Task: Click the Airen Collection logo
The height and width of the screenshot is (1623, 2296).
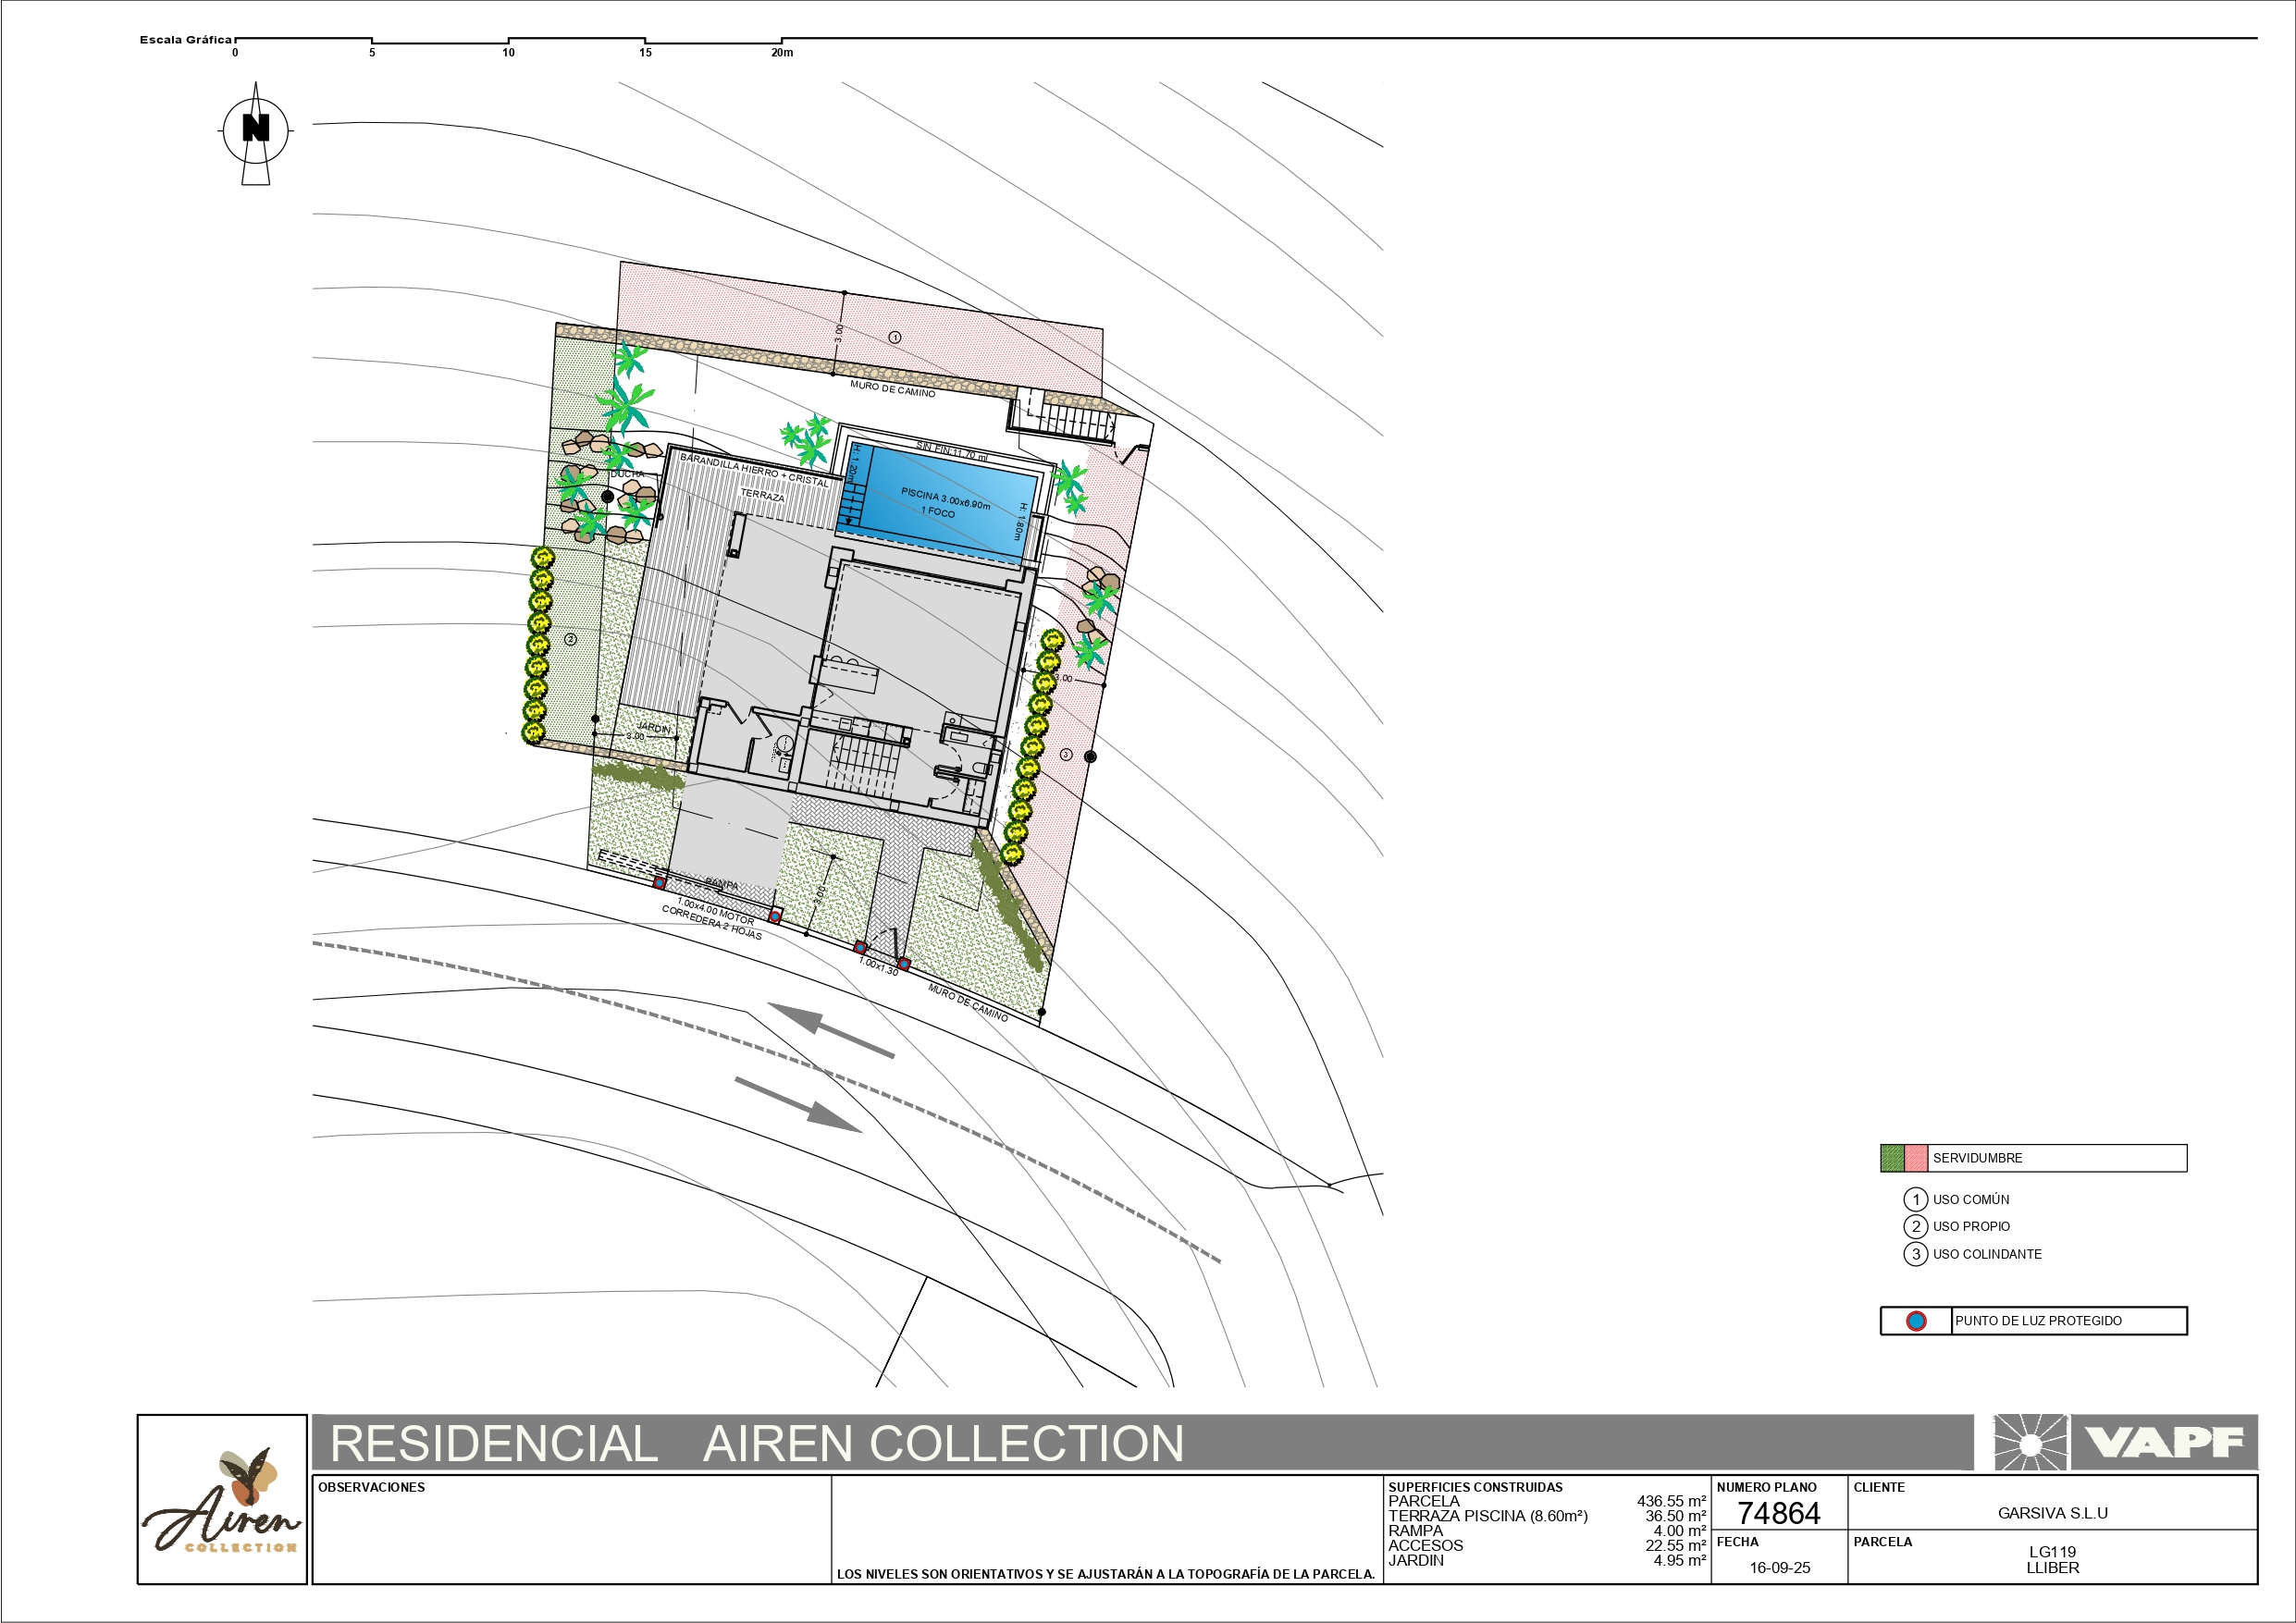Action: point(222,1499)
